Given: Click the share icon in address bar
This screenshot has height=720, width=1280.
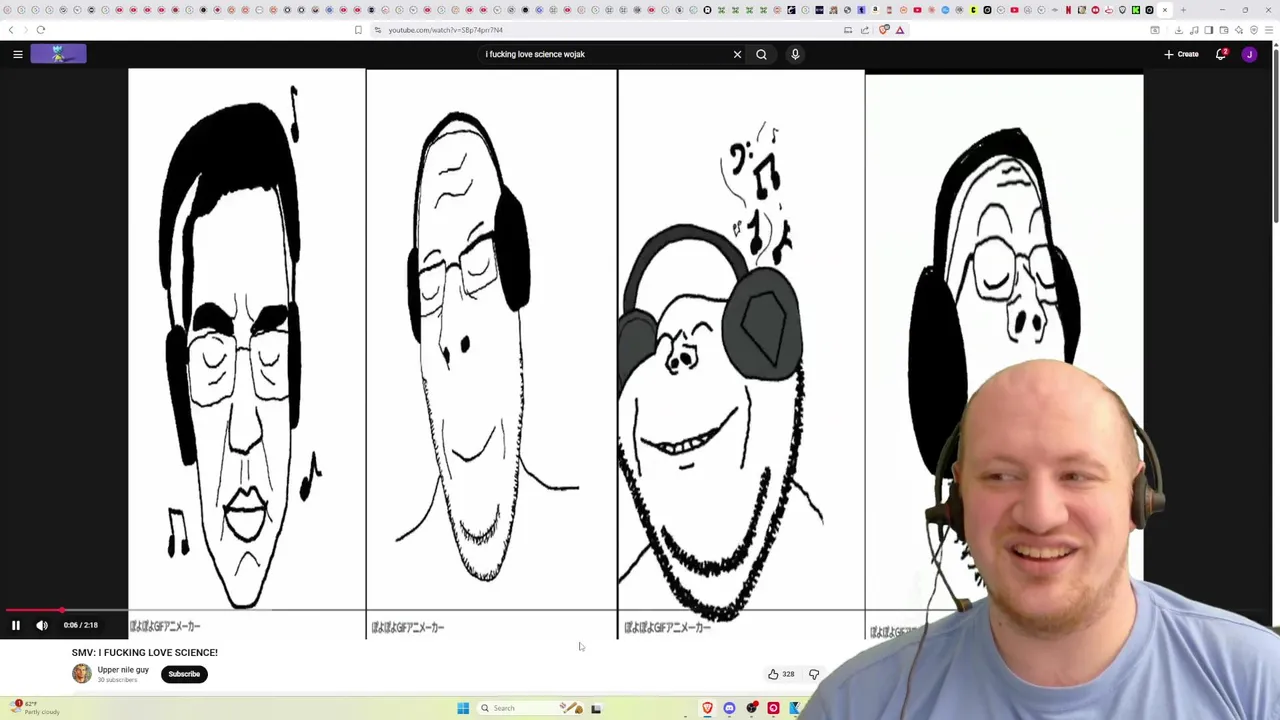Looking at the screenshot, I should pos(865,30).
